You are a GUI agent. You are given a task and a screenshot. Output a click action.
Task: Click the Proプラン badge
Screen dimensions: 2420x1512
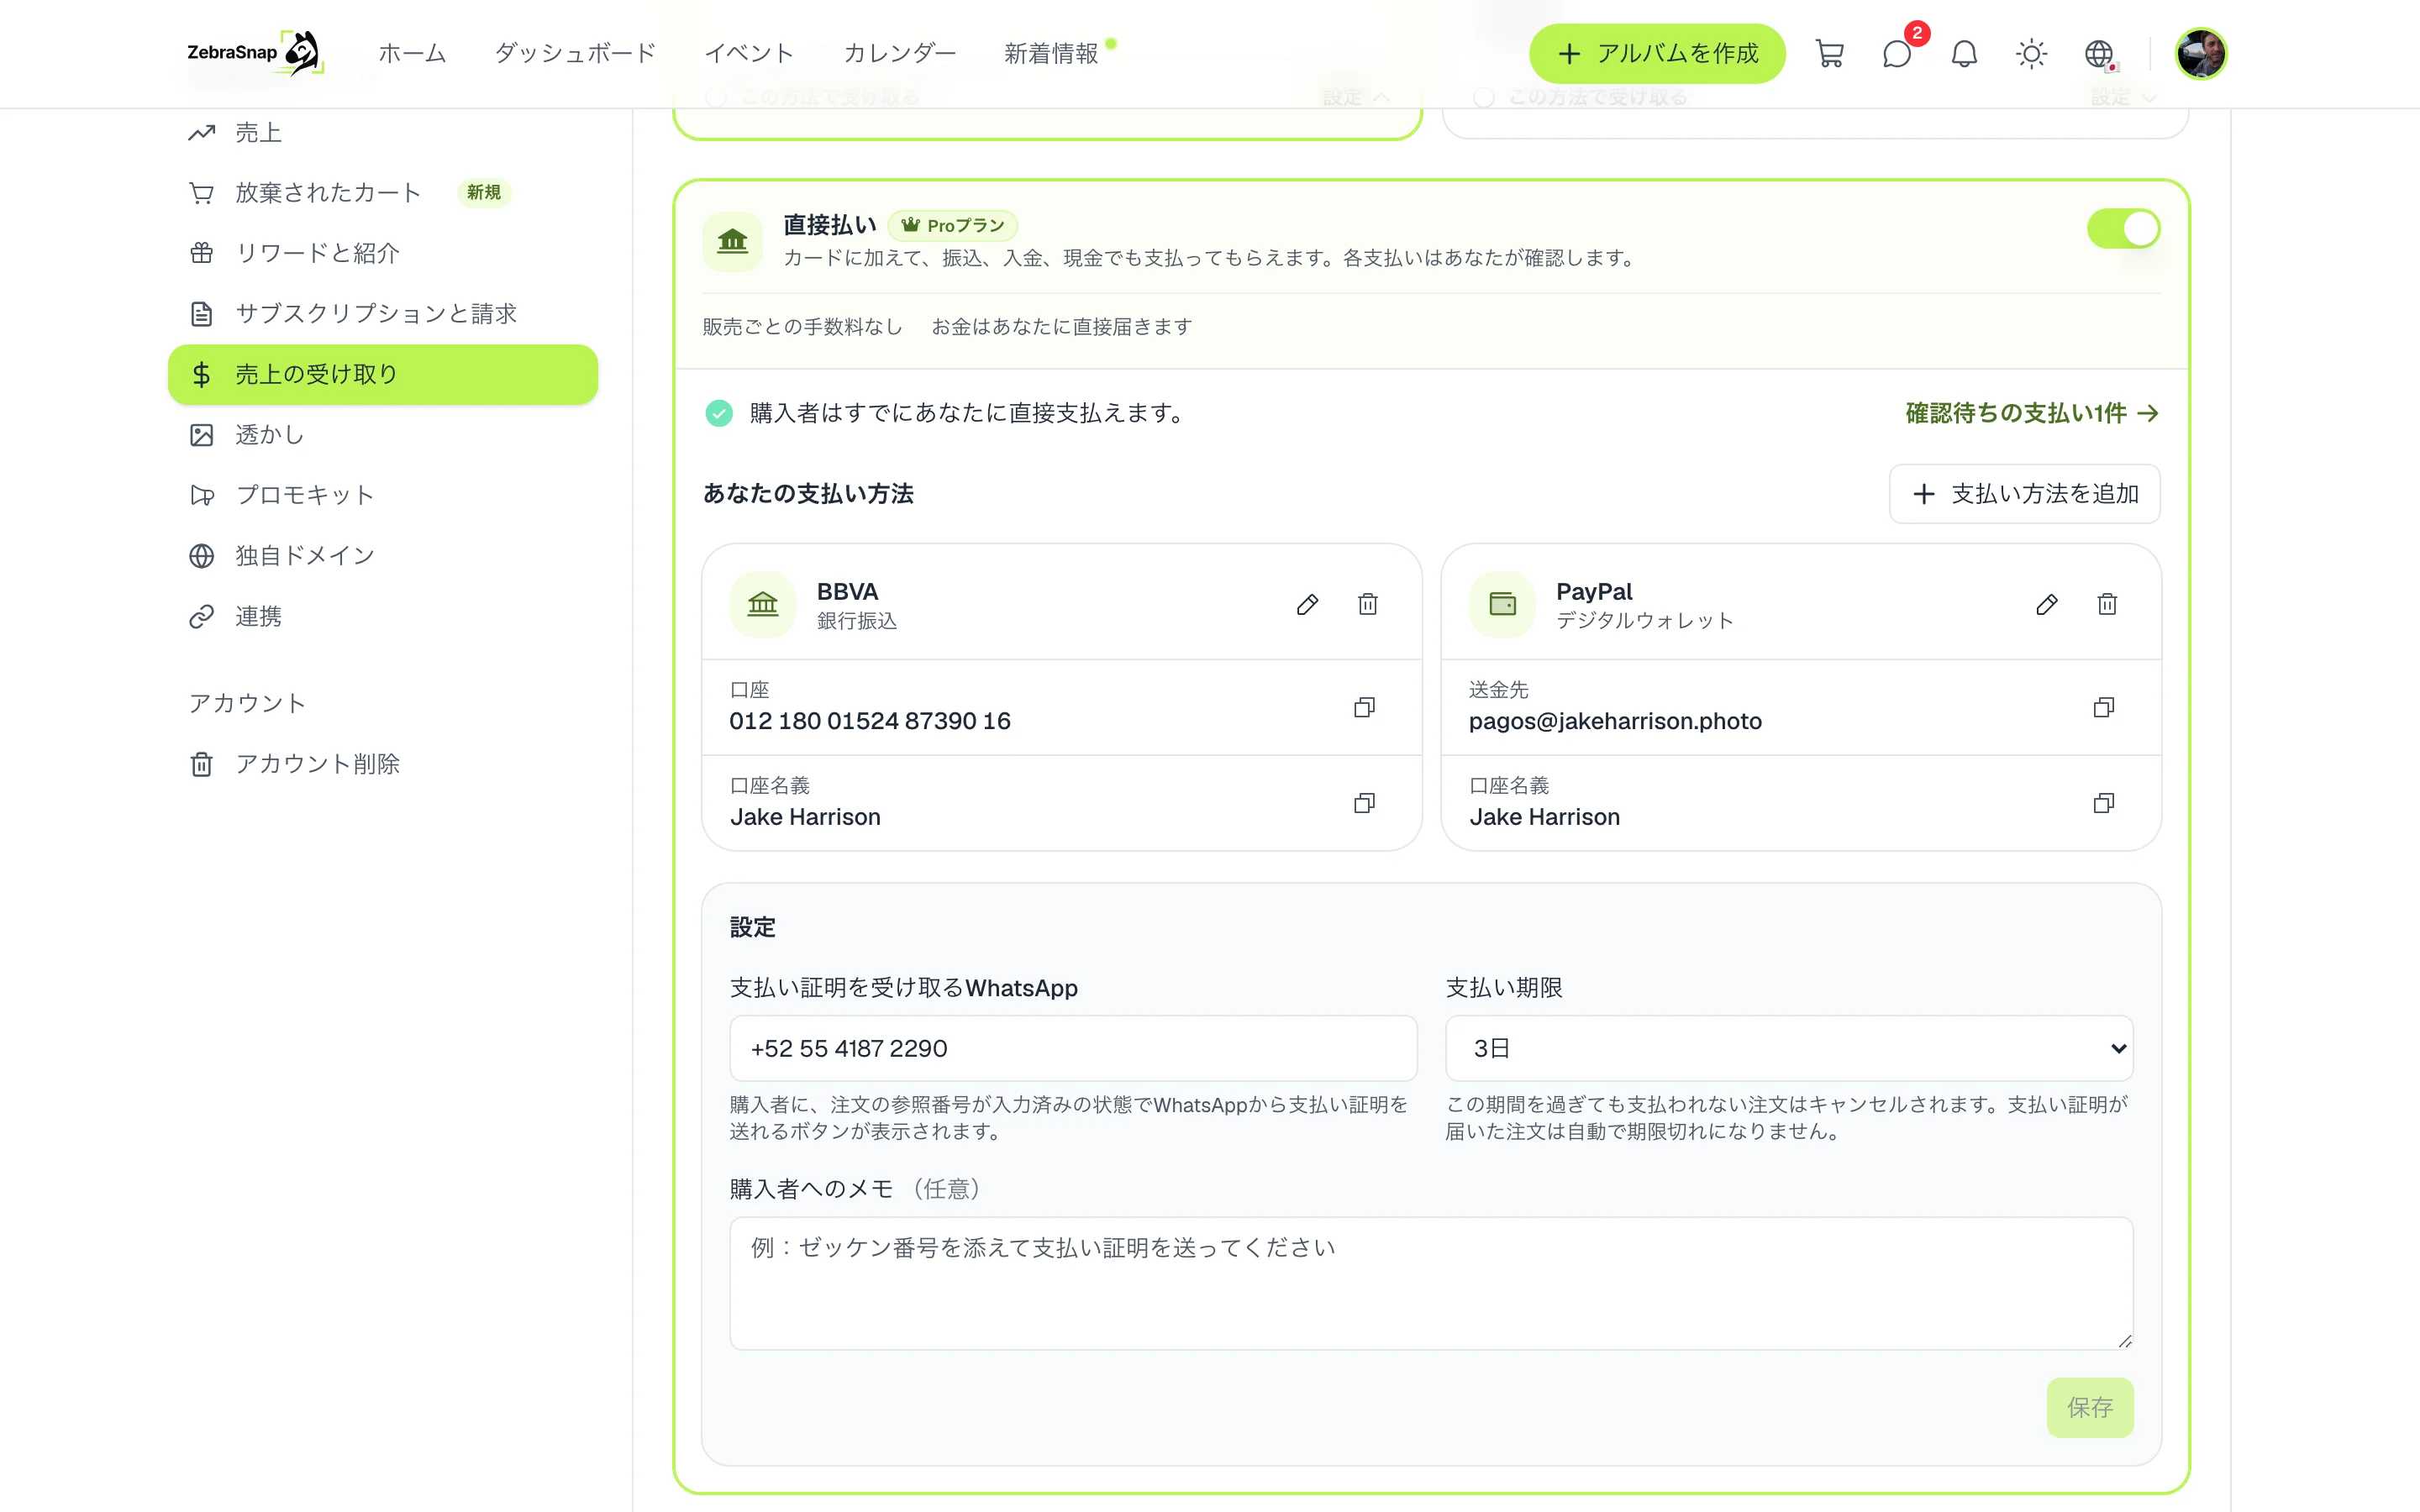(x=952, y=225)
